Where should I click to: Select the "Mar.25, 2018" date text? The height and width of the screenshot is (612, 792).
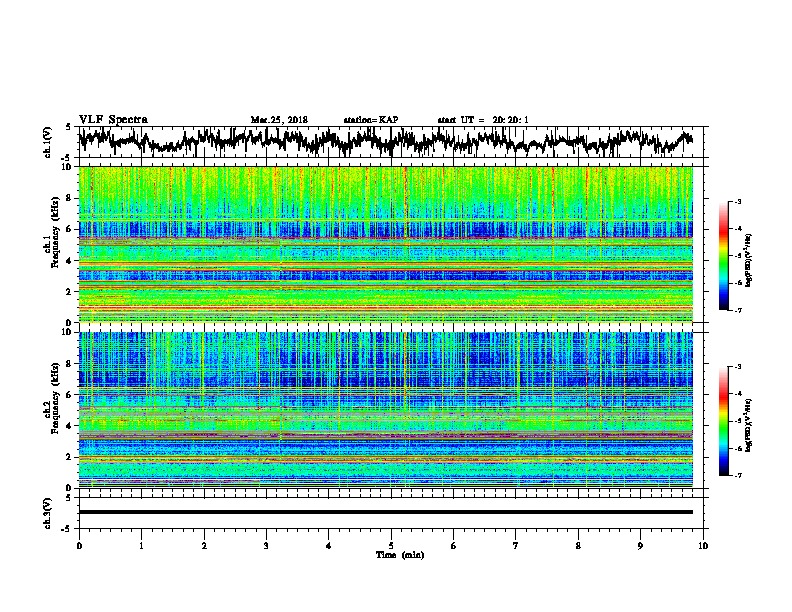tap(279, 120)
